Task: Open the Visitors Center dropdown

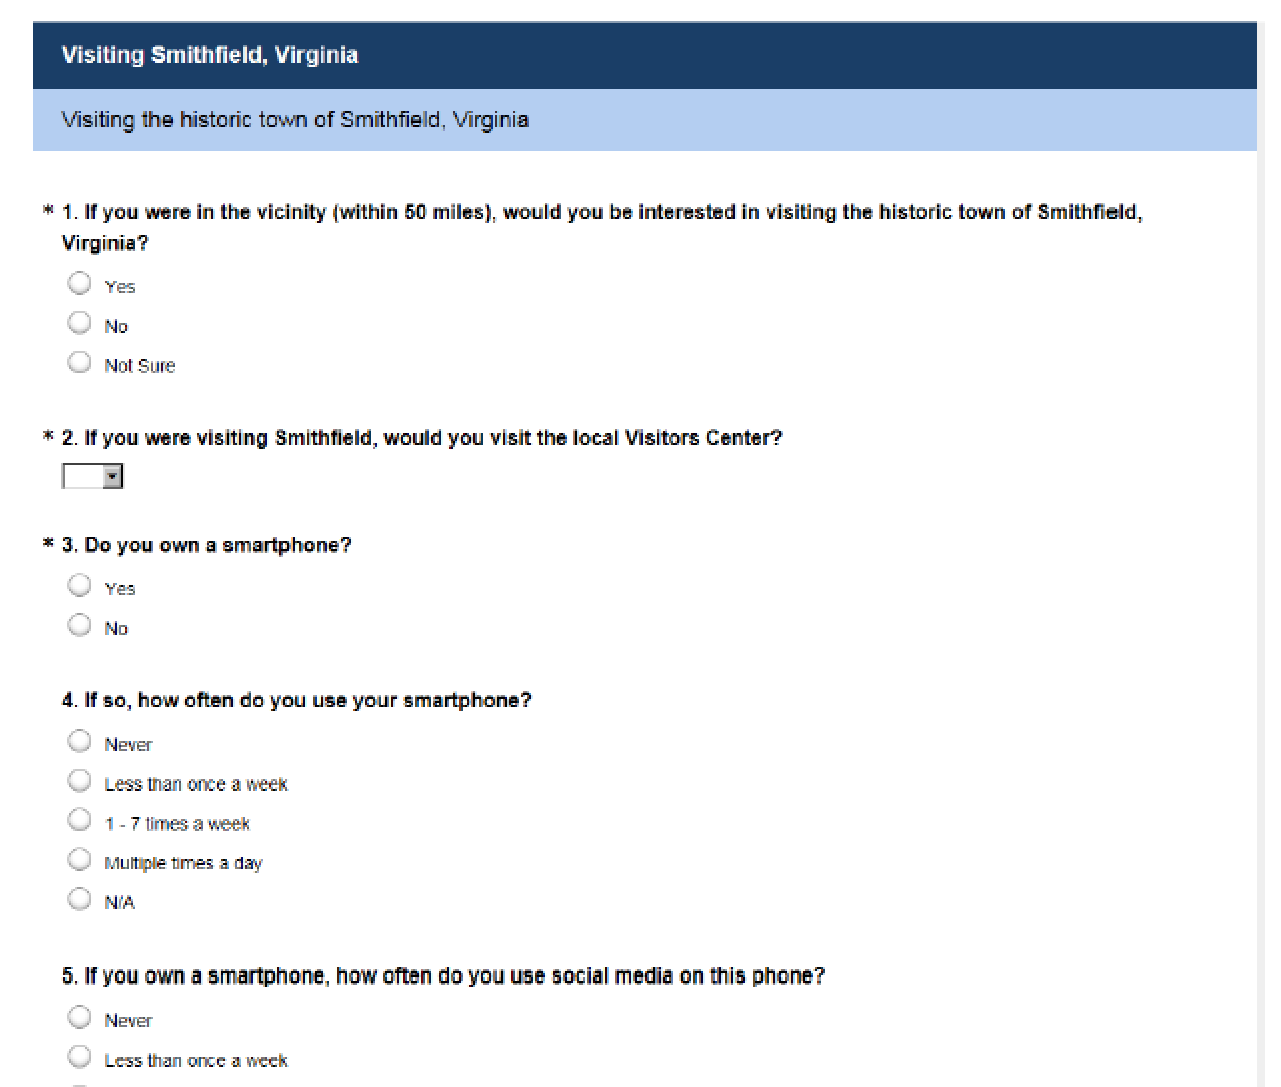Action: pyautogui.click(x=92, y=476)
